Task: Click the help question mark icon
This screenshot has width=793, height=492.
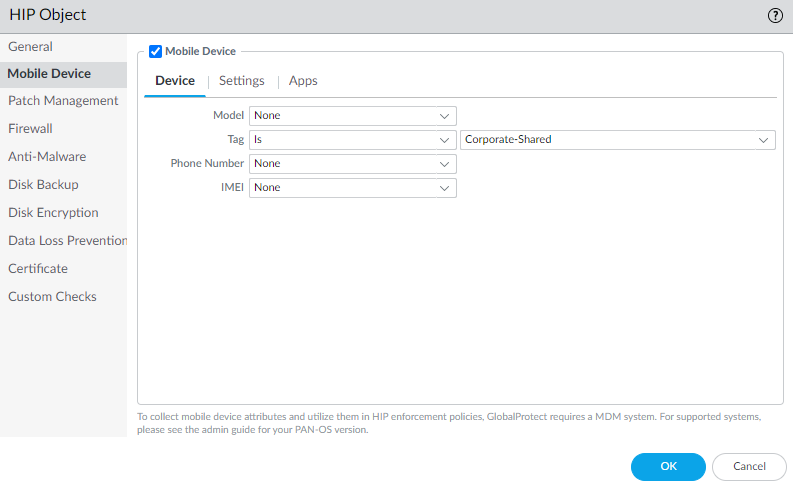Action: pyautogui.click(x=775, y=15)
